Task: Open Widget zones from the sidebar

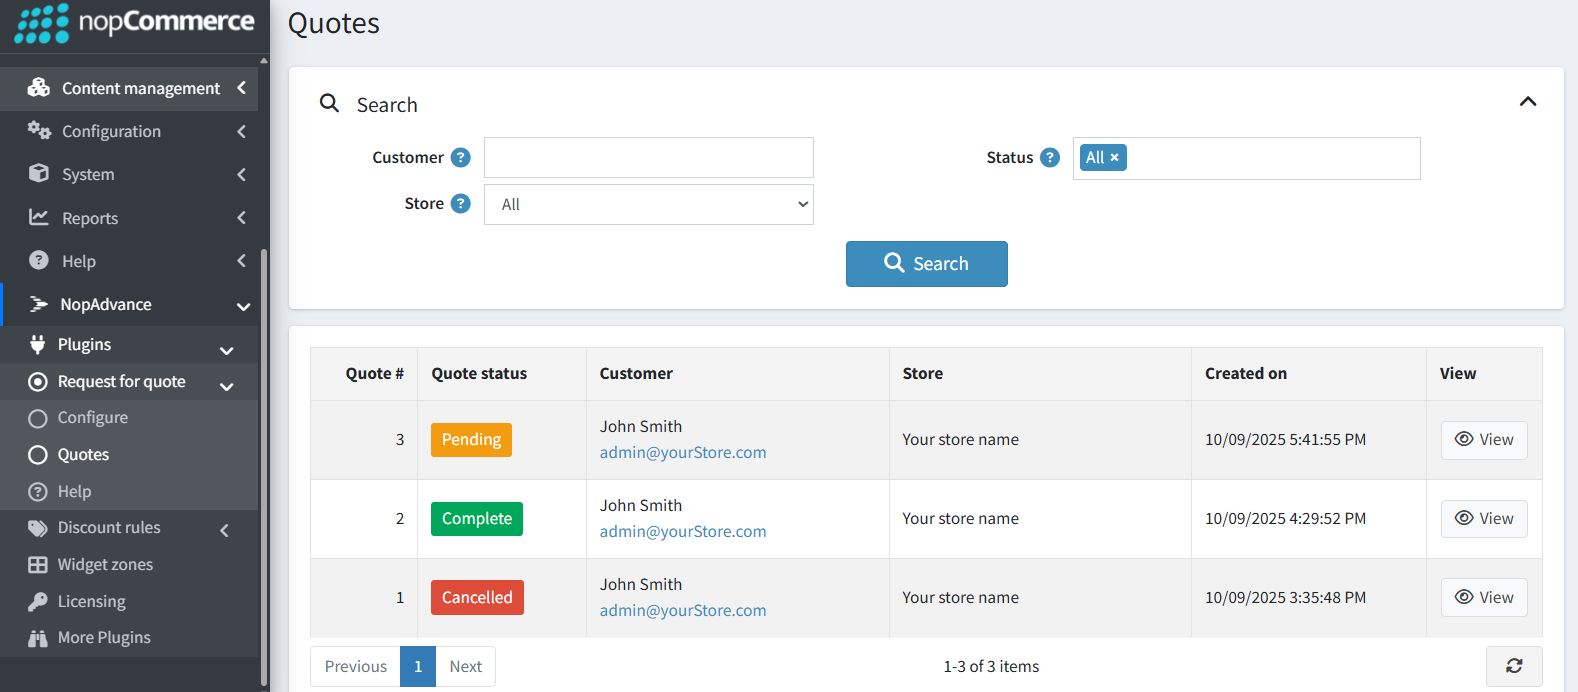Action: tap(105, 565)
